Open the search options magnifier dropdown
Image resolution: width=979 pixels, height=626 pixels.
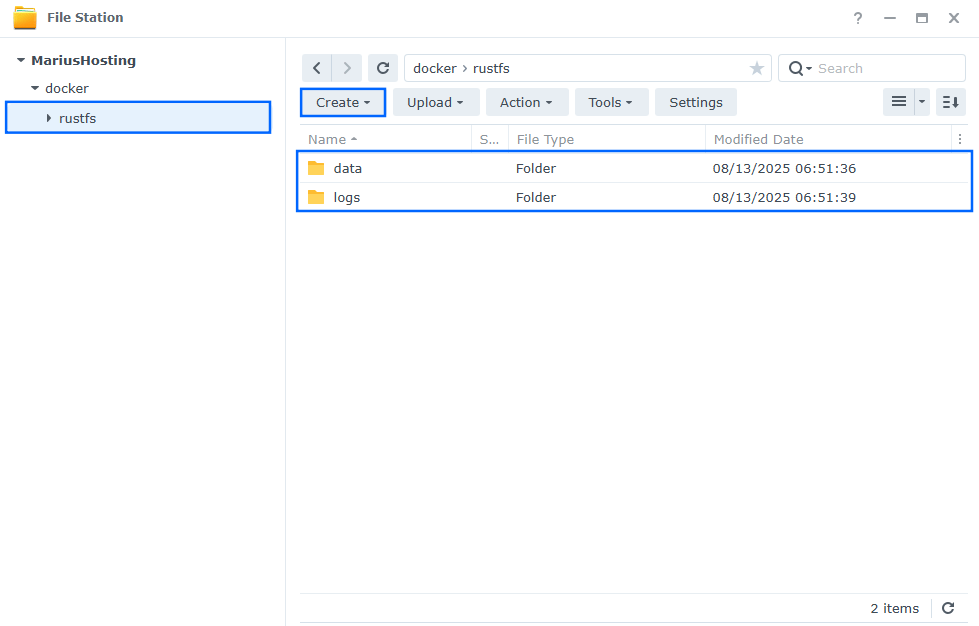(x=800, y=68)
